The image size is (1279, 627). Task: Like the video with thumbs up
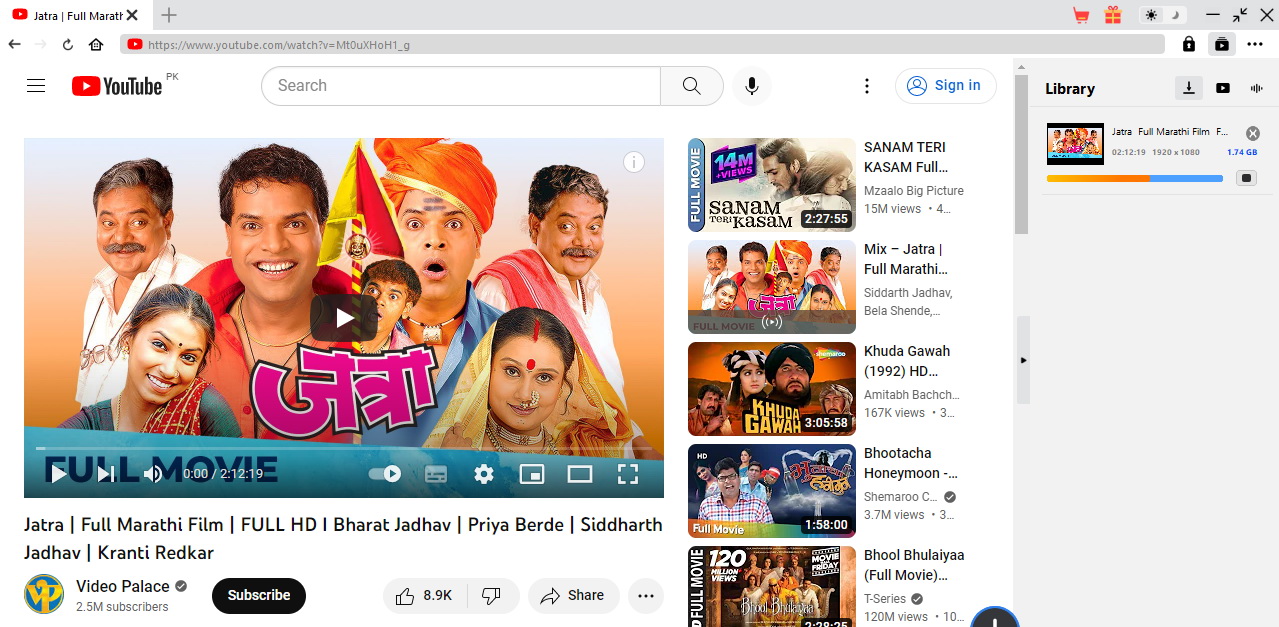405,596
